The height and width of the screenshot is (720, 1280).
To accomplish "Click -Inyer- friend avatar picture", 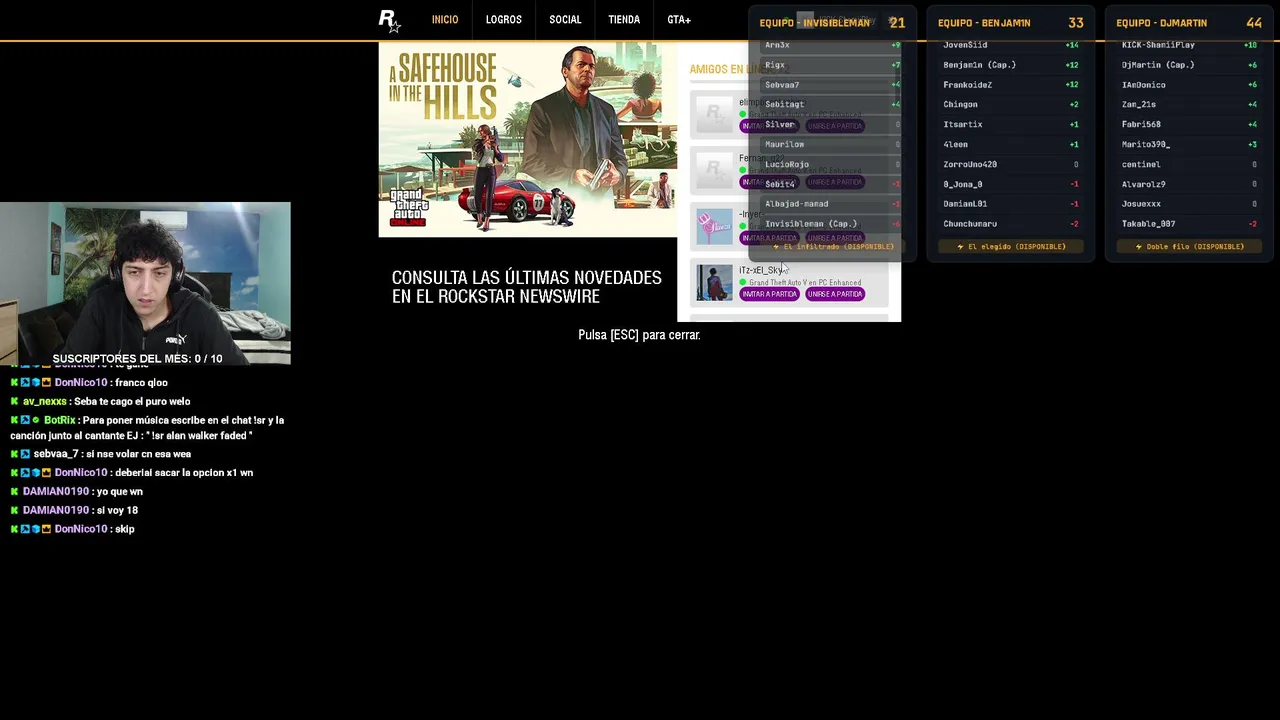I will pos(714,227).
